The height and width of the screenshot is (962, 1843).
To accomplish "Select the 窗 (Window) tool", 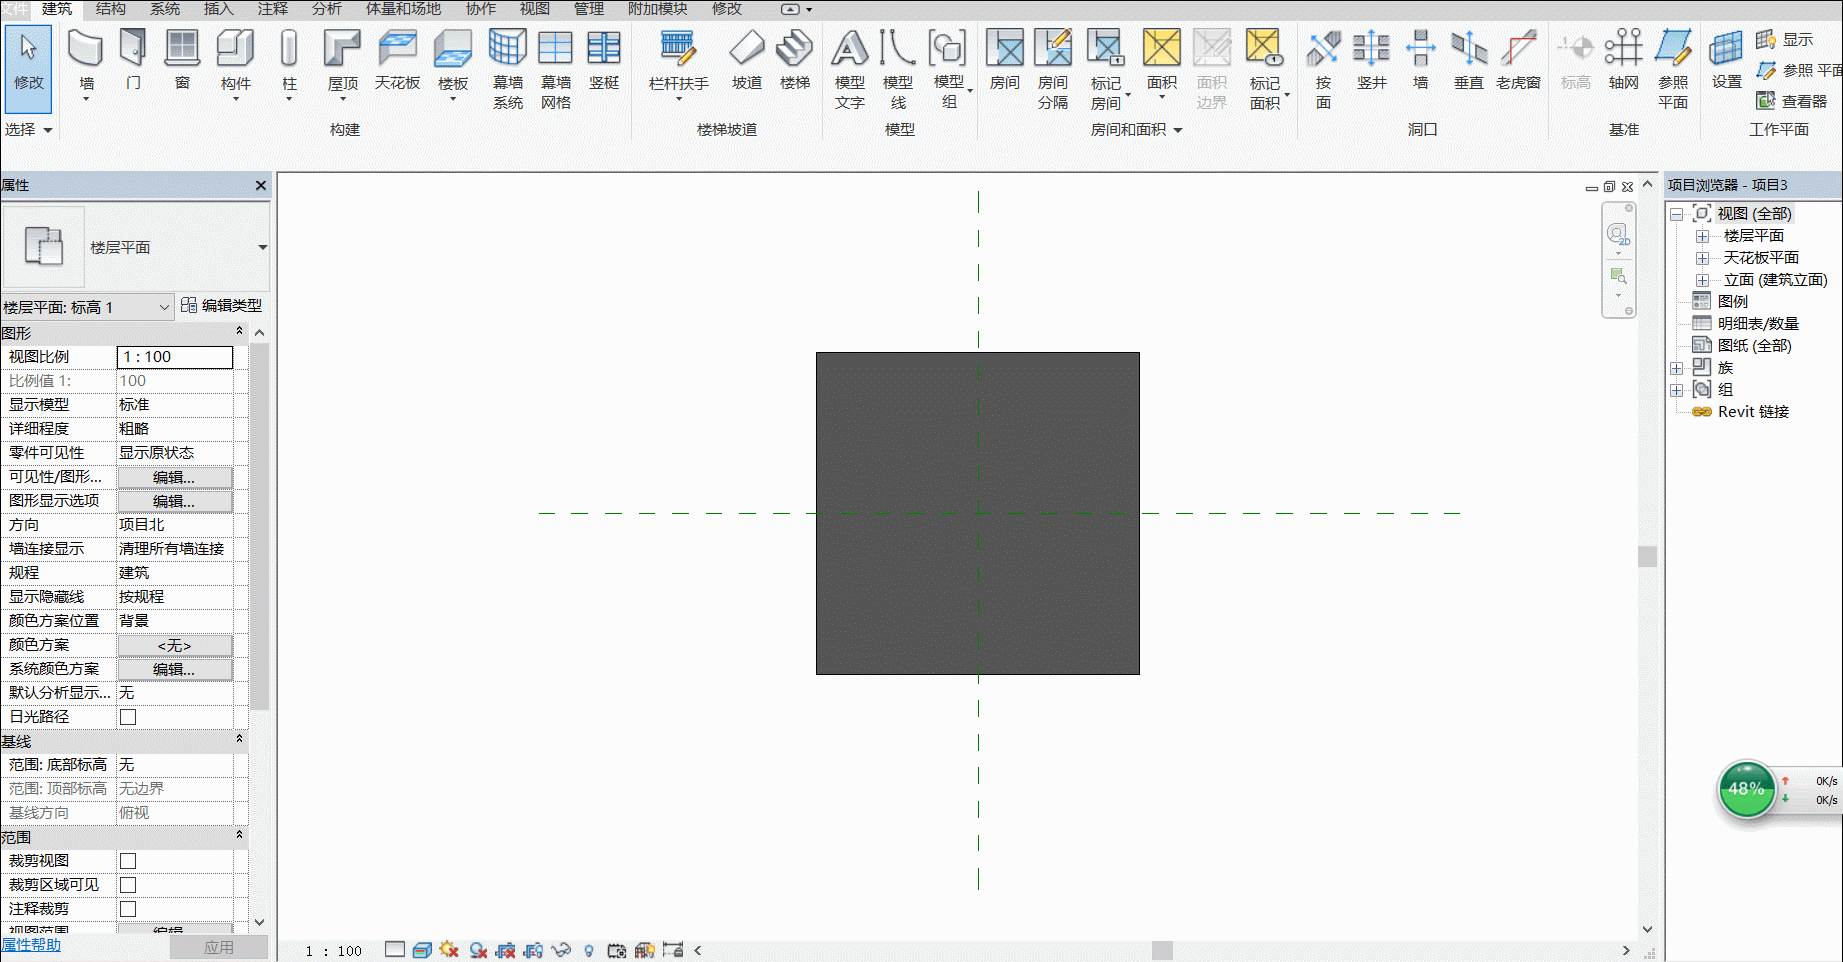I will click(x=182, y=60).
